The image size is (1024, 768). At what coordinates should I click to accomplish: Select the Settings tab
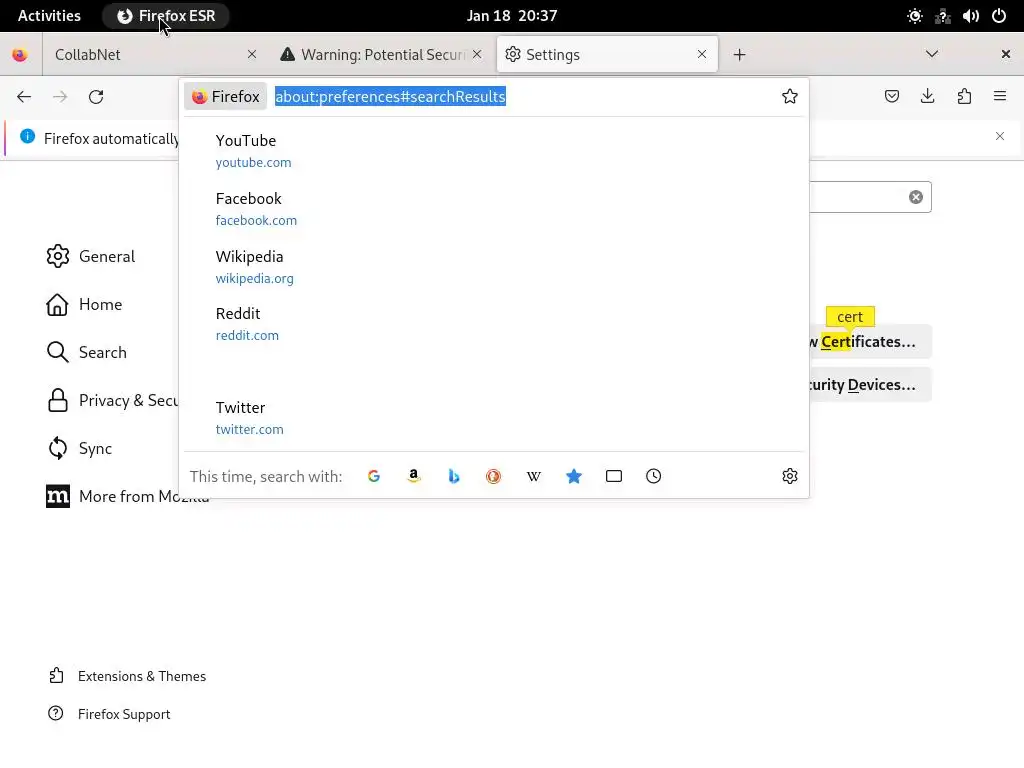coord(607,55)
